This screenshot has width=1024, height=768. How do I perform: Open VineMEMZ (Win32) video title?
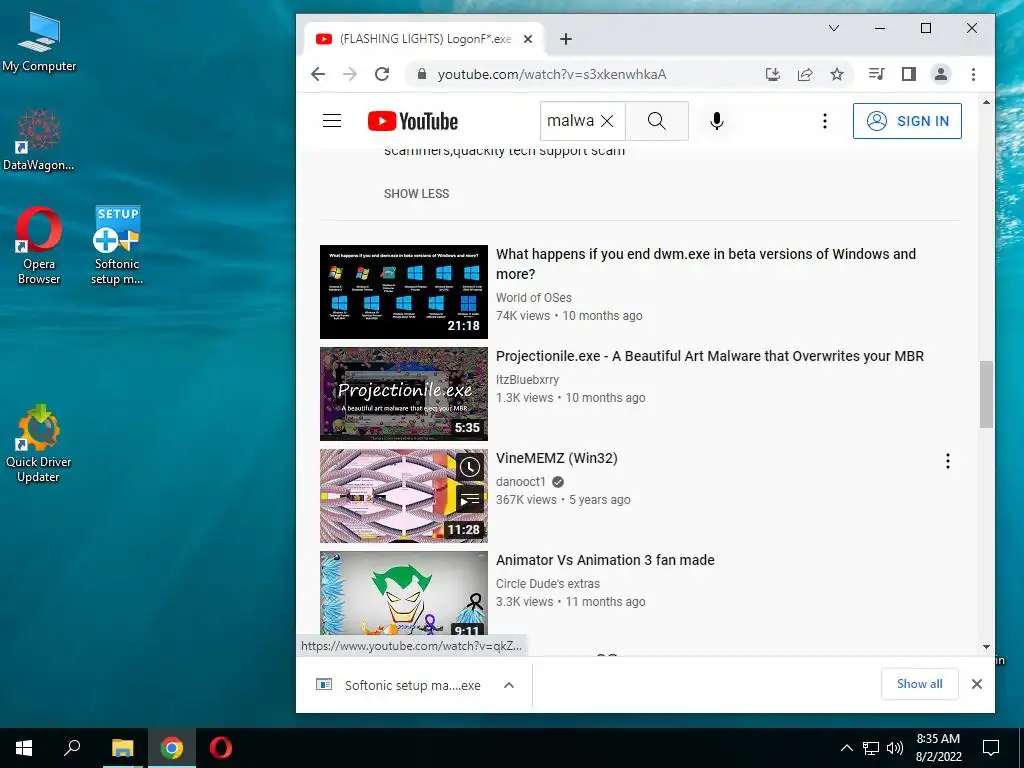click(556, 458)
